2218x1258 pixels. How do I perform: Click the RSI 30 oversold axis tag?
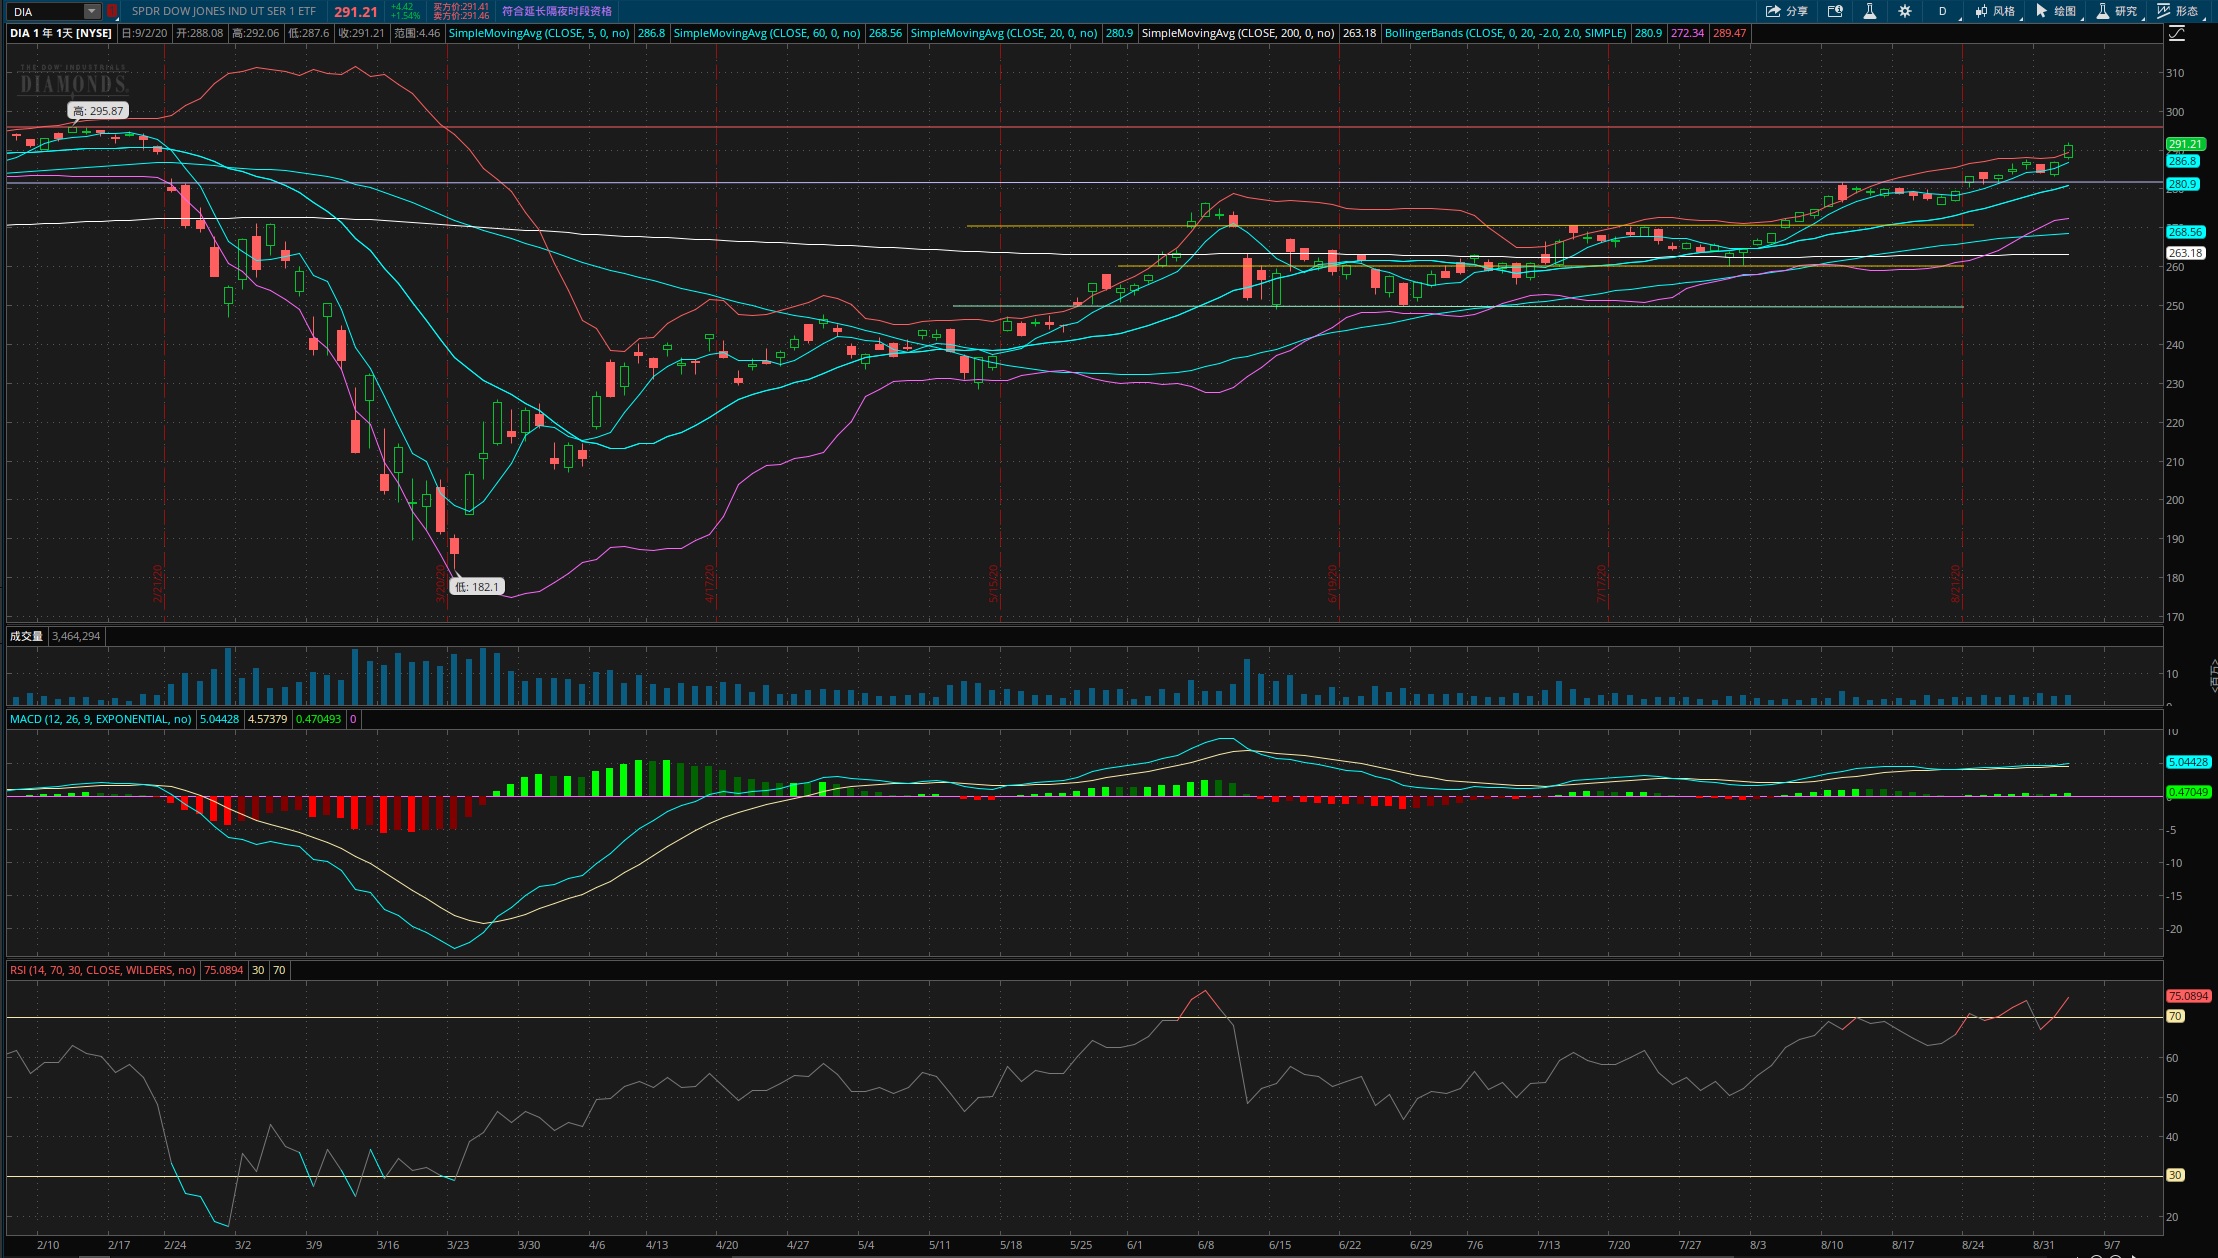coord(2175,1175)
